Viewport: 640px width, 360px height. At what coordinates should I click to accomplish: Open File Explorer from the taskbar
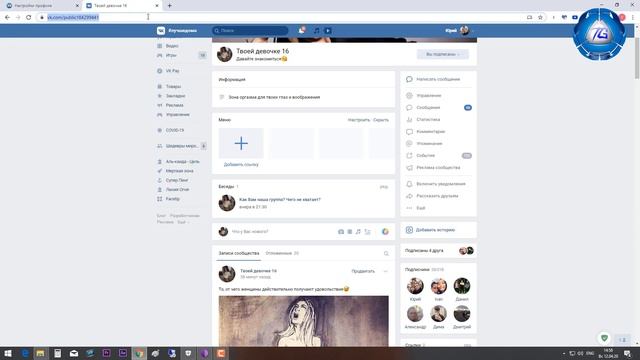40,353
